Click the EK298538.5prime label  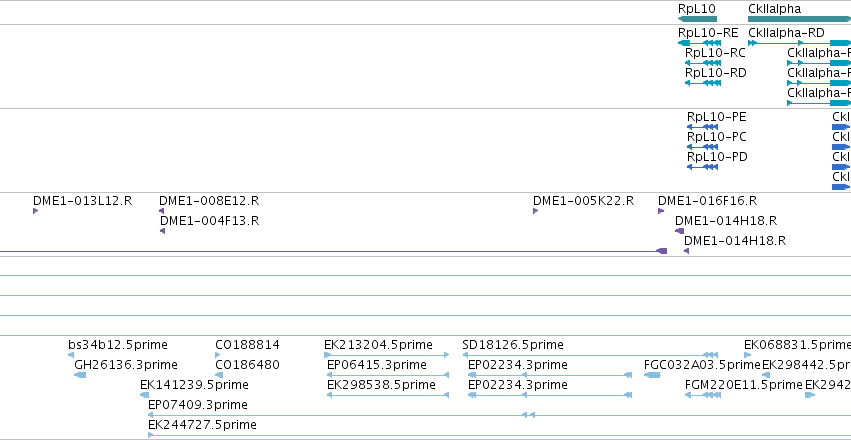tap(381, 385)
